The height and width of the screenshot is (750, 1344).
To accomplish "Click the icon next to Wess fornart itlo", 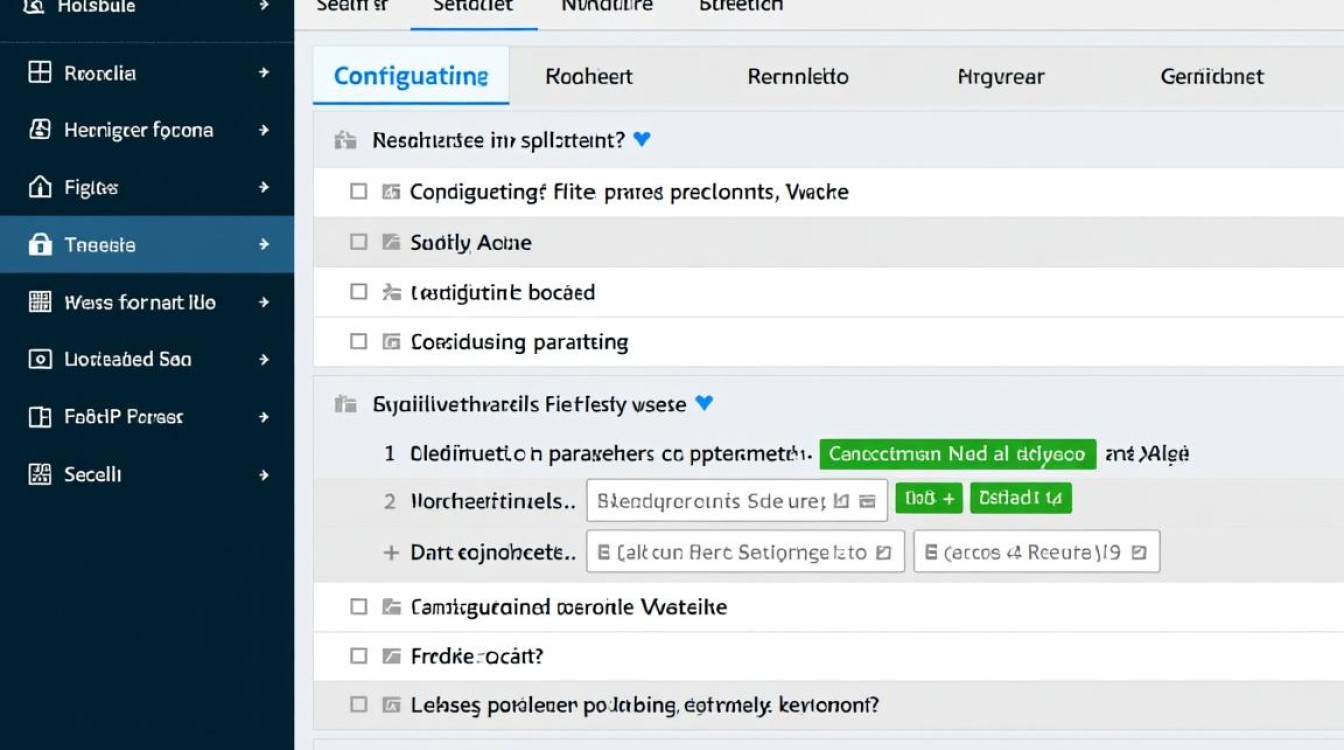I will coord(40,302).
